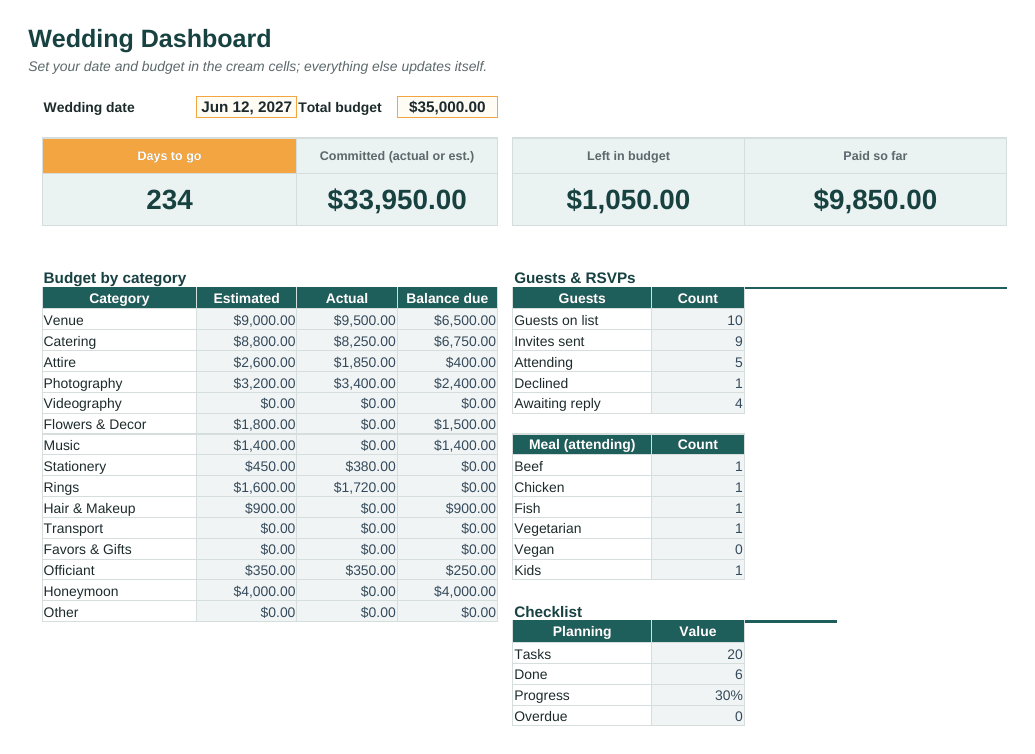Screen dimensions: 1035x754
Task: Select the Progress value 30%
Action: click(x=698, y=695)
